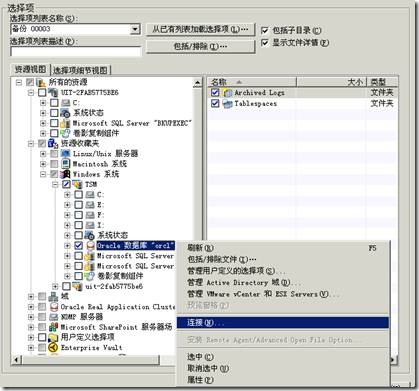Collapse the UIT-2FAB5775BE6 node
This screenshot has width=419, height=391.
(x=31, y=92)
